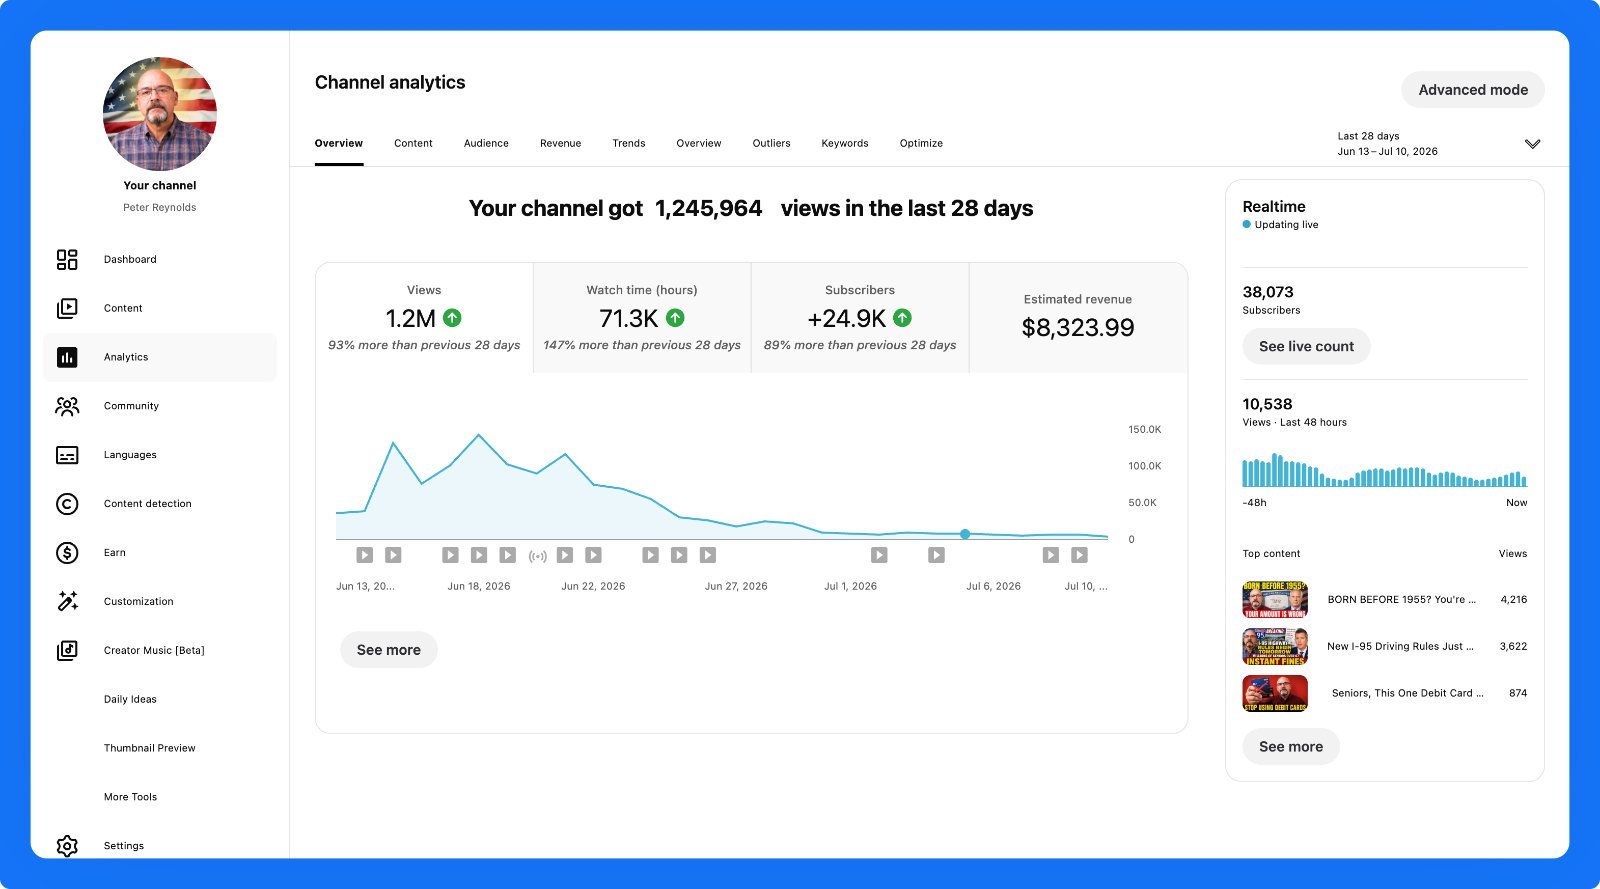Open the Customization magic wand icon
The image size is (1600, 889).
[67, 601]
